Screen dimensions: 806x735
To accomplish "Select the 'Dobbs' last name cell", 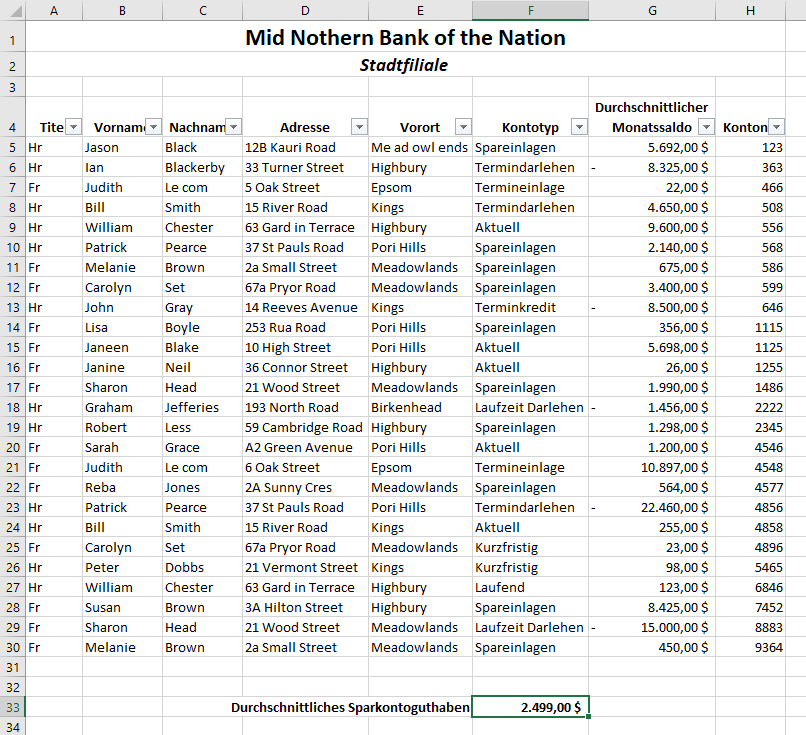I will (x=203, y=567).
